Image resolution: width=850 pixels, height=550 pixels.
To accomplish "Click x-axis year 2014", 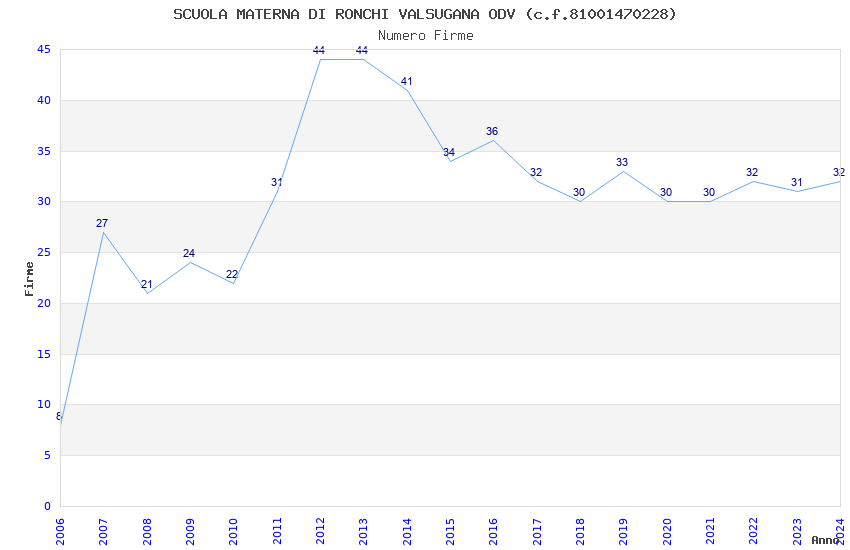I will tap(407, 532).
